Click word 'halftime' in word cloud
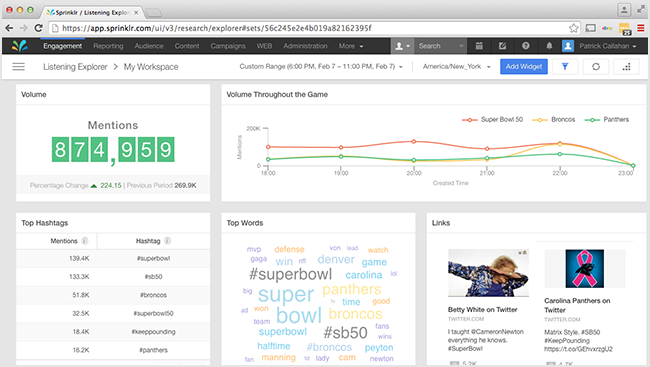This screenshot has height=367, width=650. (274, 346)
